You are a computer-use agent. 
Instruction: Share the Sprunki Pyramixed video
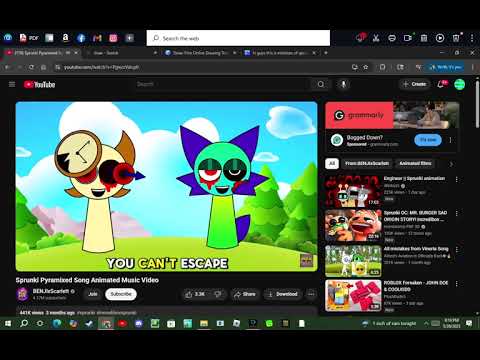[x=245, y=294]
